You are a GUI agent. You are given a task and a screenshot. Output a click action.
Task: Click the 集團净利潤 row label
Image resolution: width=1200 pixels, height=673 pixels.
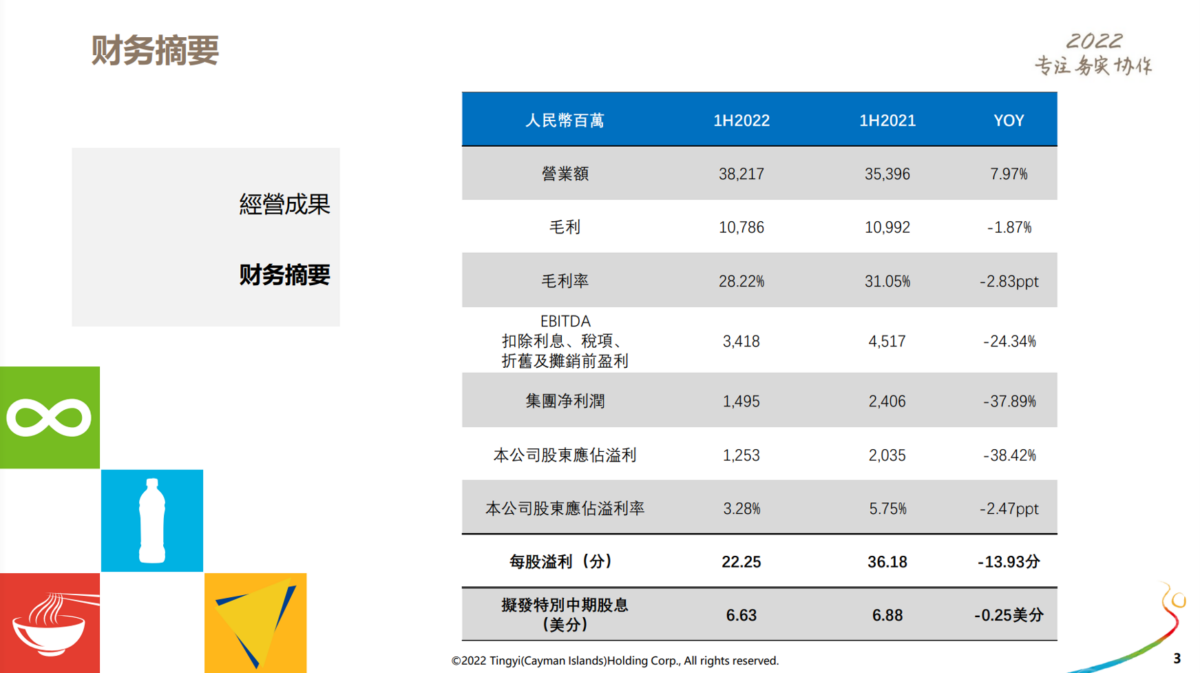[565, 401]
